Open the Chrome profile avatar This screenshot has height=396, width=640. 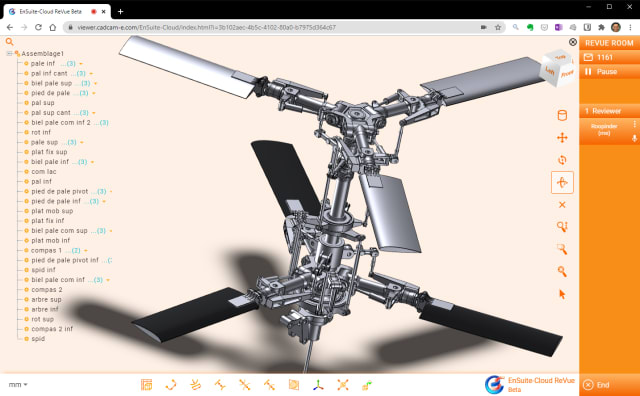(x=616, y=27)
